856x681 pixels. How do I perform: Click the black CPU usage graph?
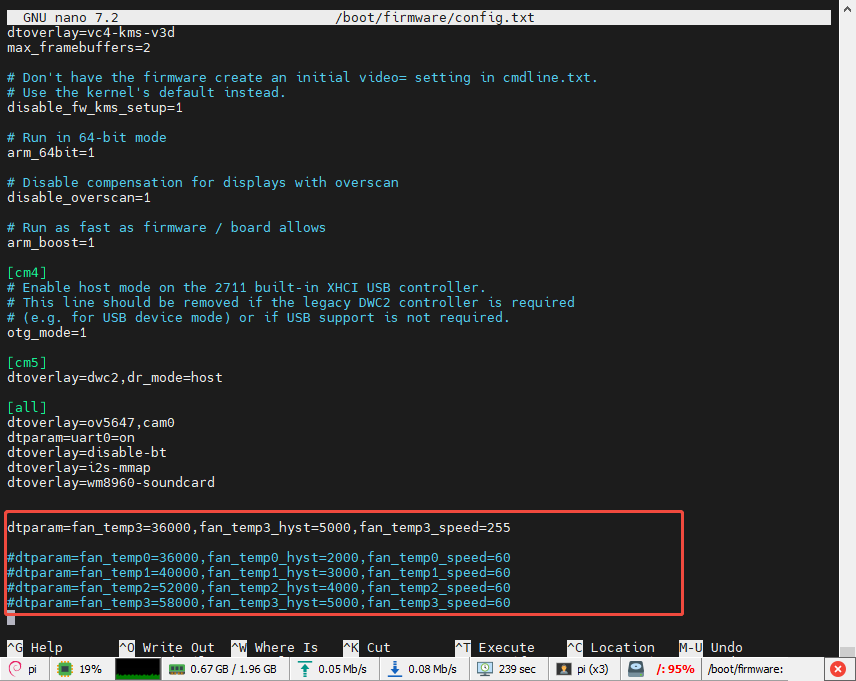coord(137,669)
